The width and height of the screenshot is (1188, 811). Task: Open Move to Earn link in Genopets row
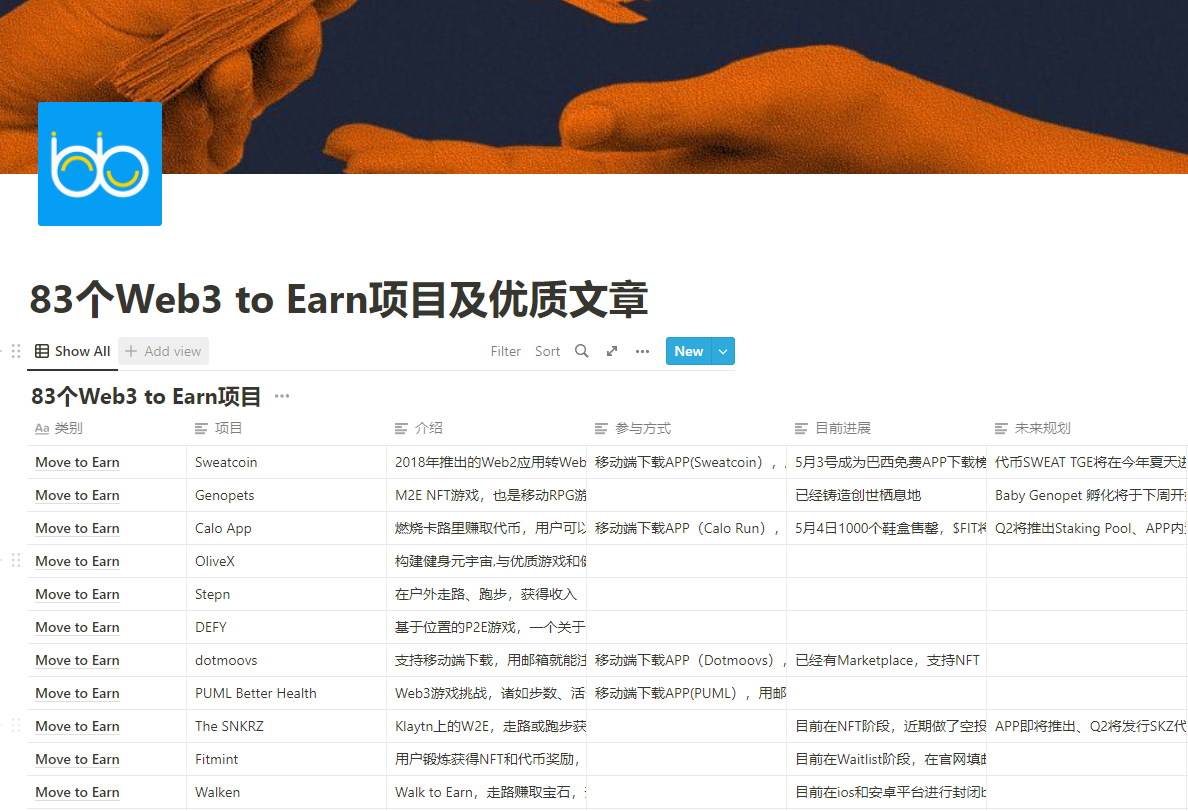77,495
